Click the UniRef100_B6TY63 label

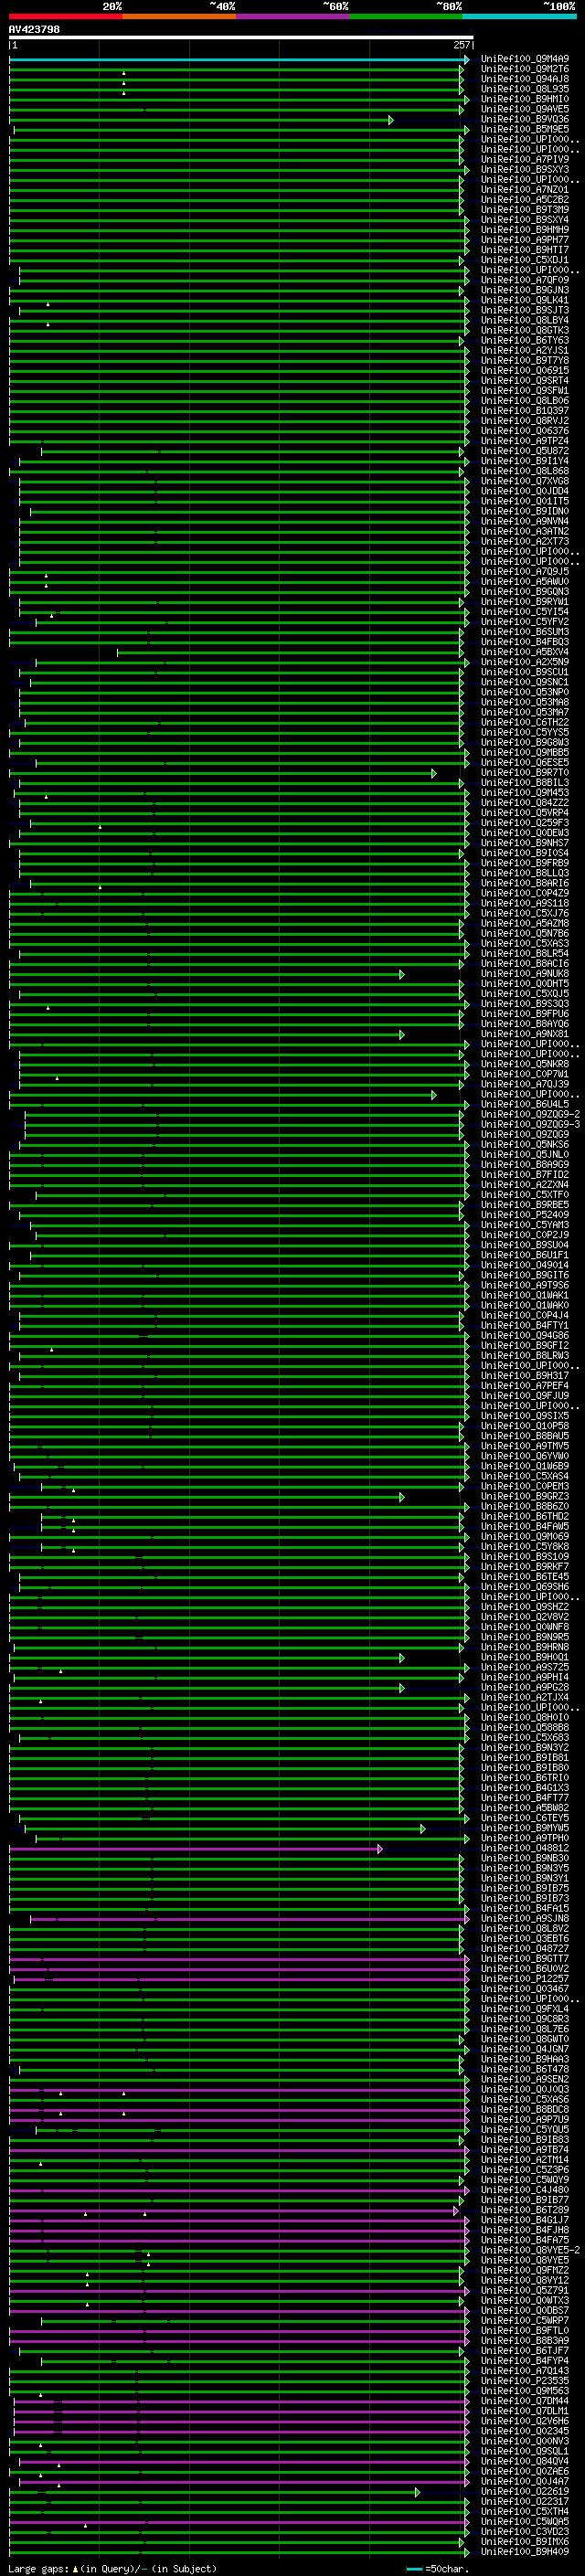point(525,340)
